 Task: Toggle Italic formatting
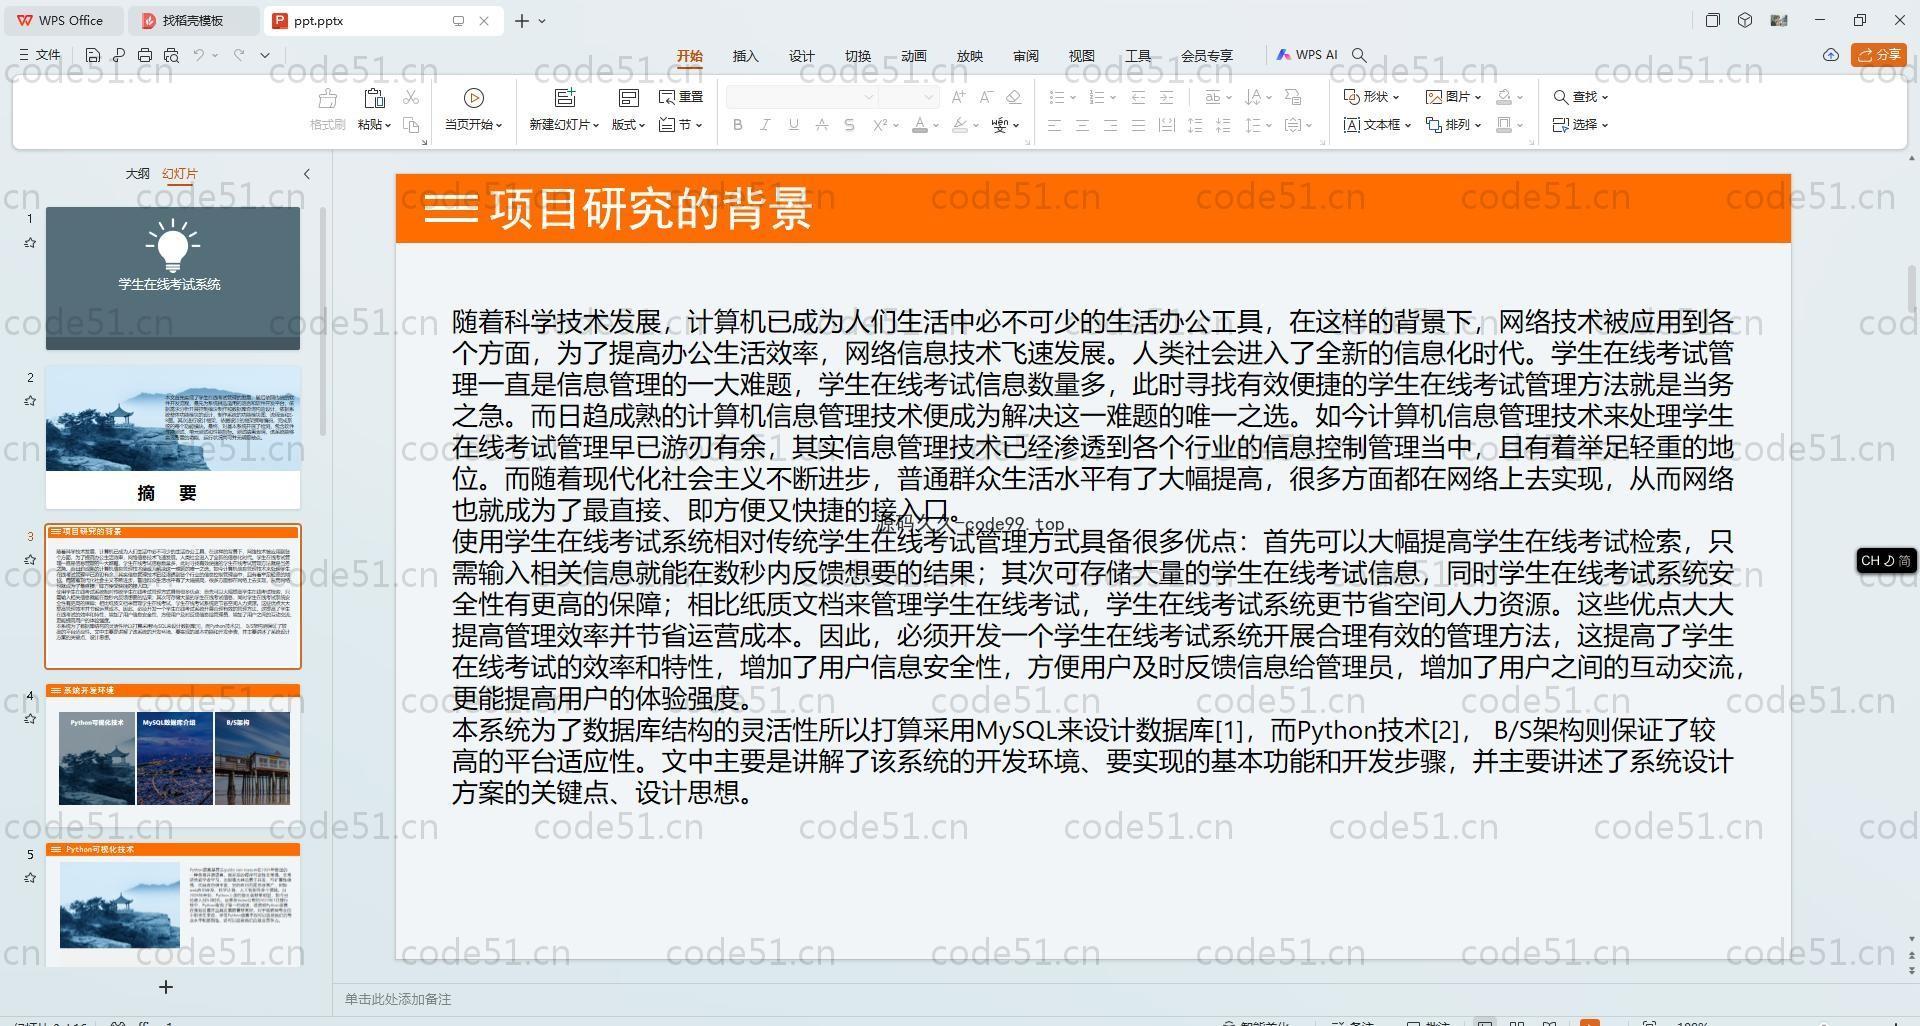click(x=765, y=125)
